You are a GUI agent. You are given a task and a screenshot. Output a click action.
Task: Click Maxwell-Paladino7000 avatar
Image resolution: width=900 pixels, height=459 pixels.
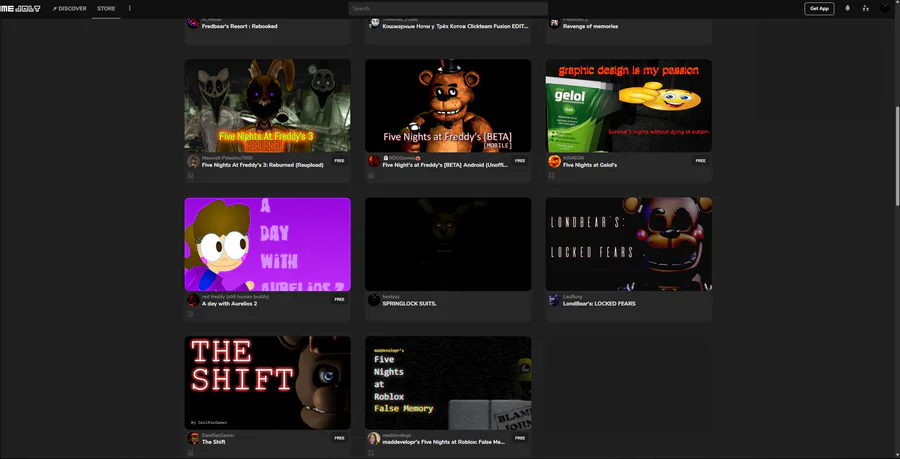click(193, 161)
